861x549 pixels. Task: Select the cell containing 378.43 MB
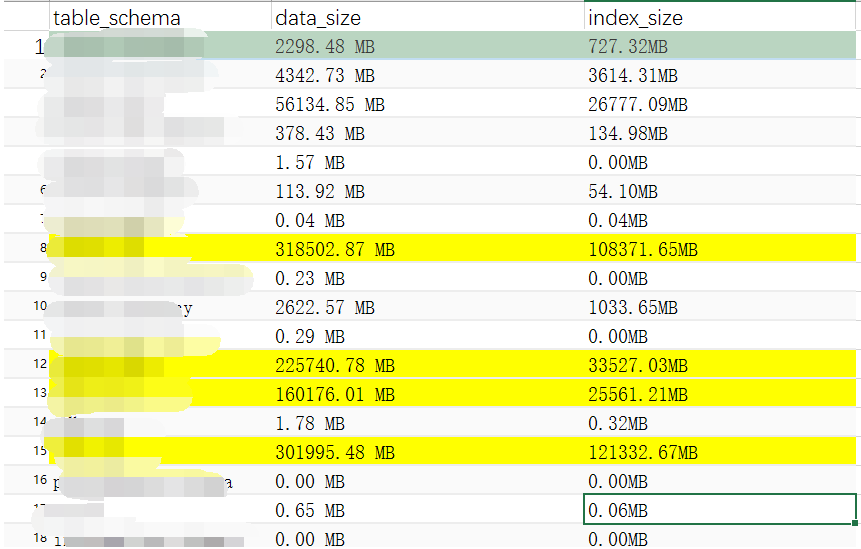pos(319,133)
